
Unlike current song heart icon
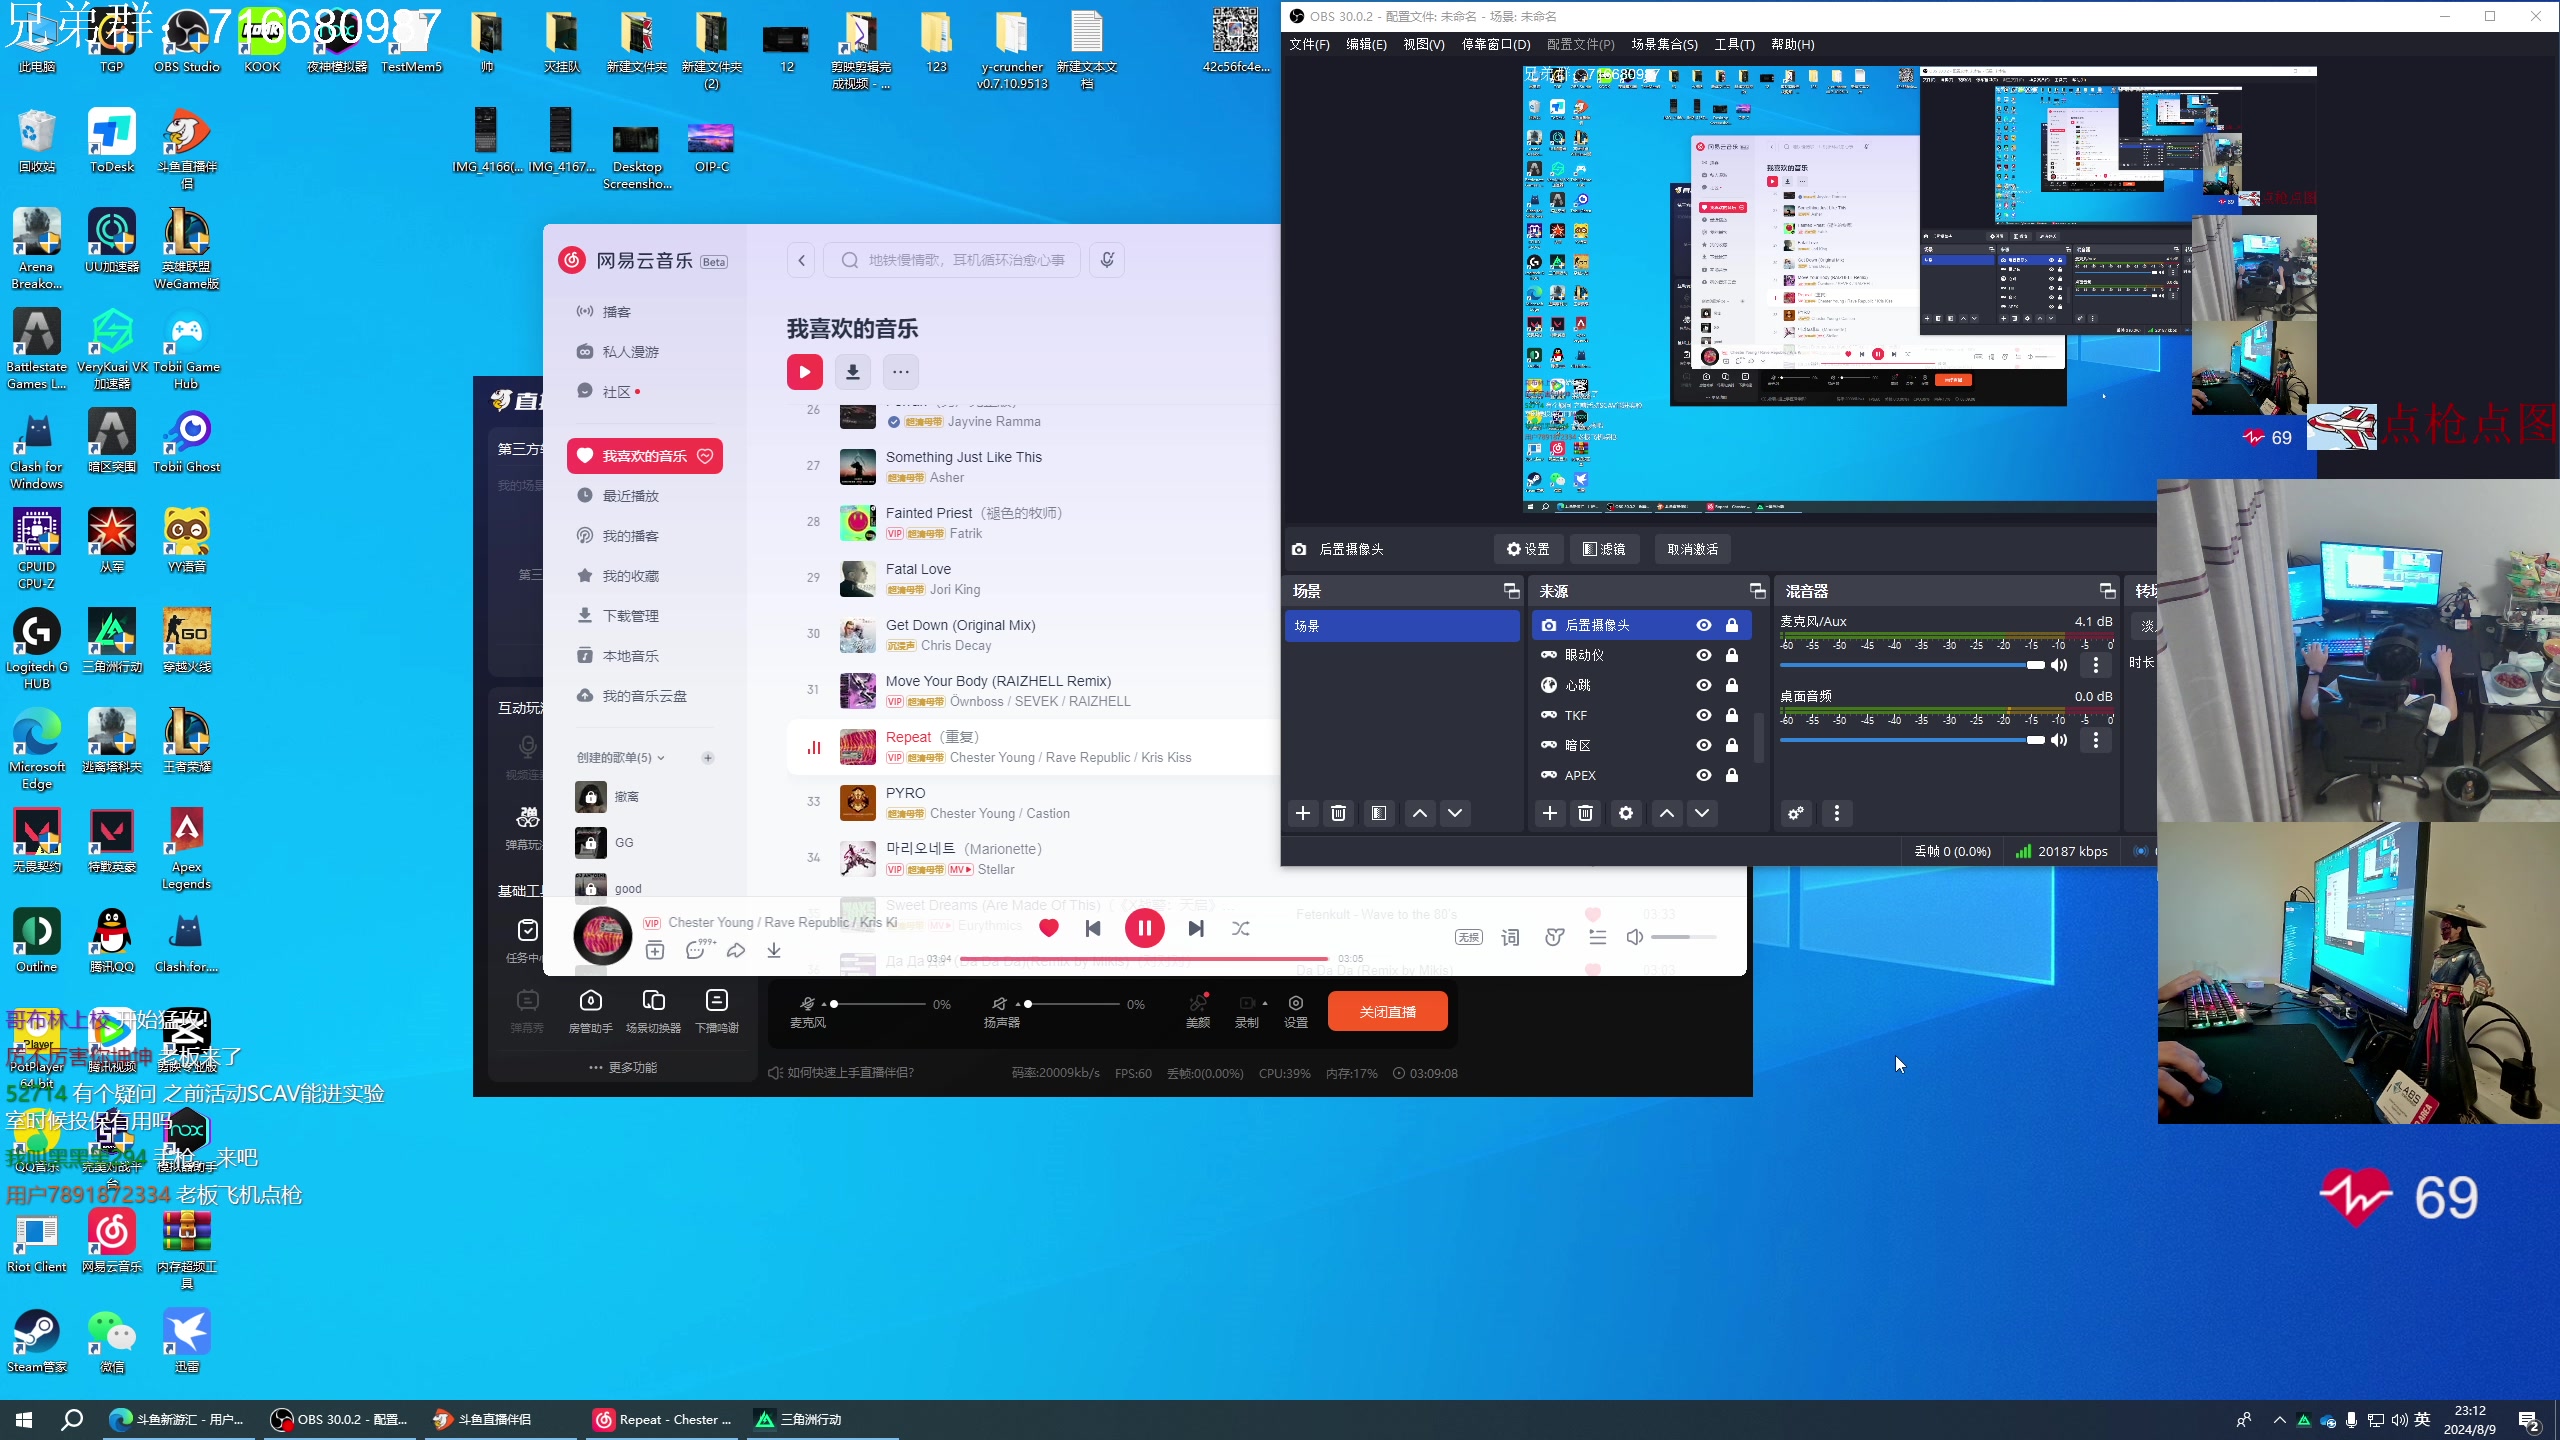point(1049,928)
